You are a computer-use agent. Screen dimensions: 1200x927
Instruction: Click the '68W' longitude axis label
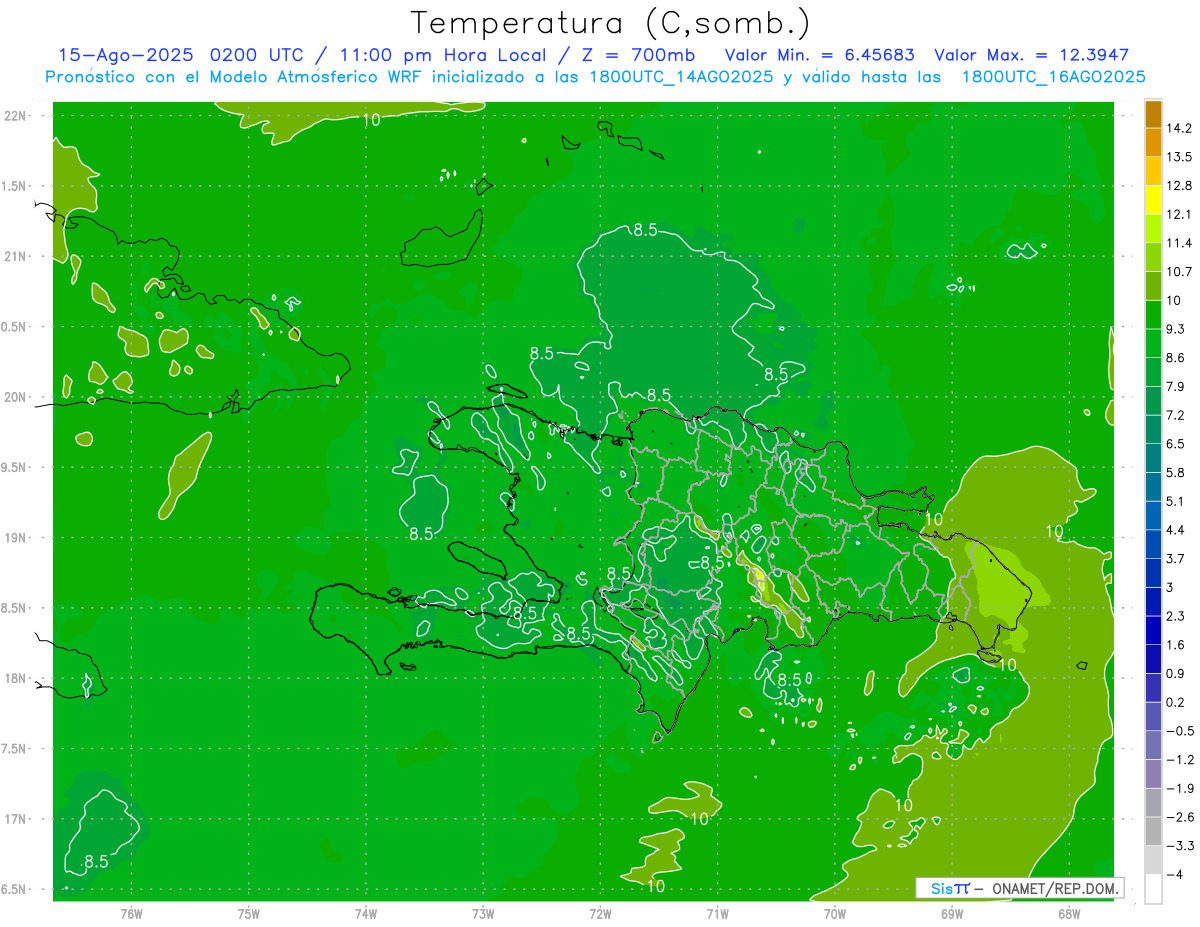click(x=1069, y=913)
